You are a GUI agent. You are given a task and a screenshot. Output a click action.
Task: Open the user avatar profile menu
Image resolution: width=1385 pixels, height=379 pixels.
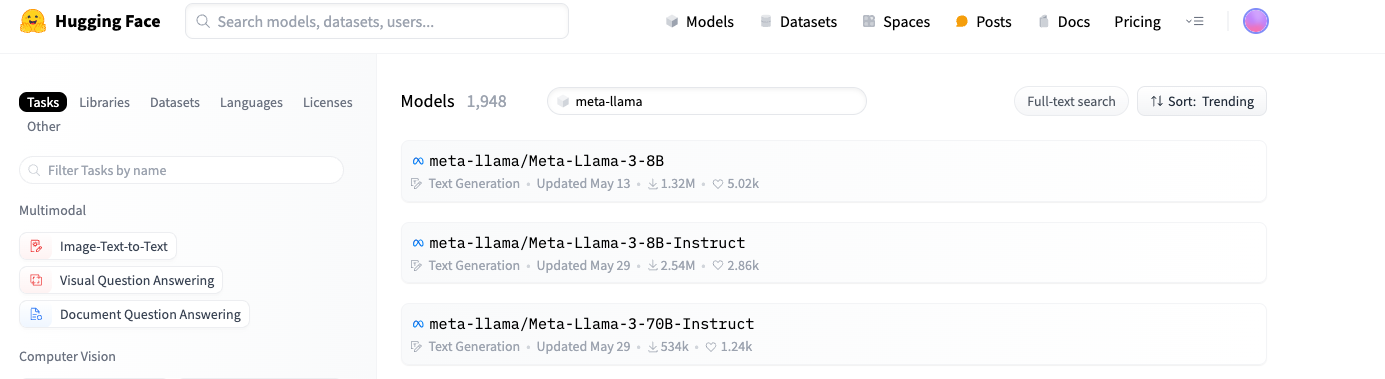pos(1255,21)
